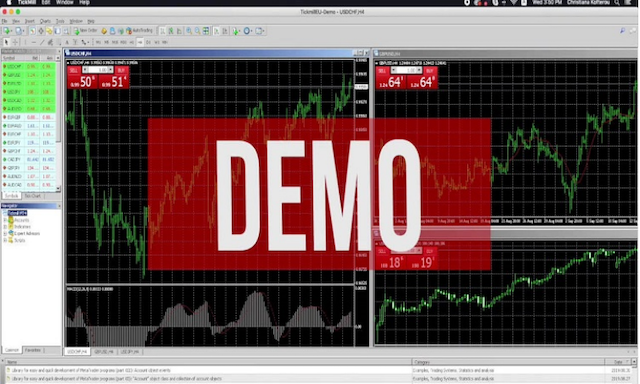Open the new chart dropdown icon
Viewport: 640px width, 384px height.
7,31
